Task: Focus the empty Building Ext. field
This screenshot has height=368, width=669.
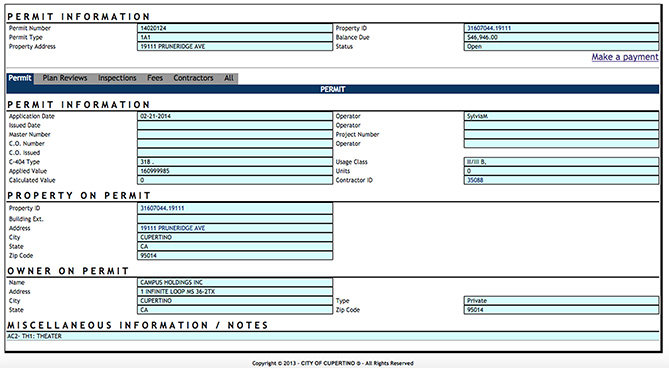Action: tap(235, 219)
